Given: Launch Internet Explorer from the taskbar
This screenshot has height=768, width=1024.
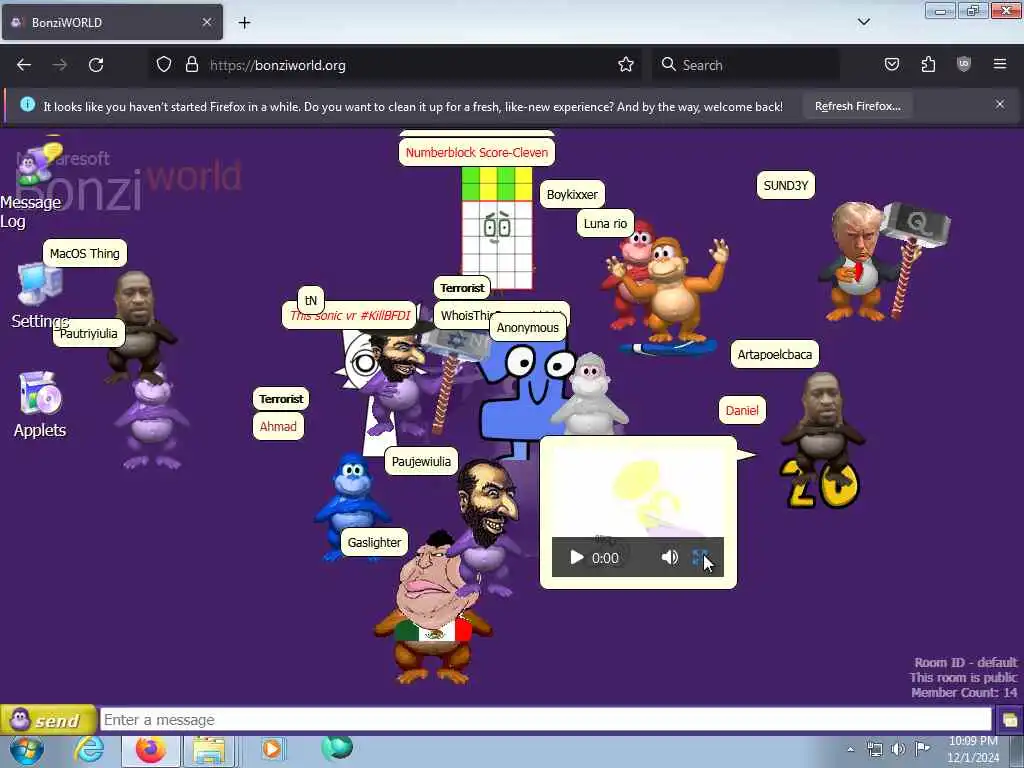Looking at the screenshot, I should click(x=89, y=751).
